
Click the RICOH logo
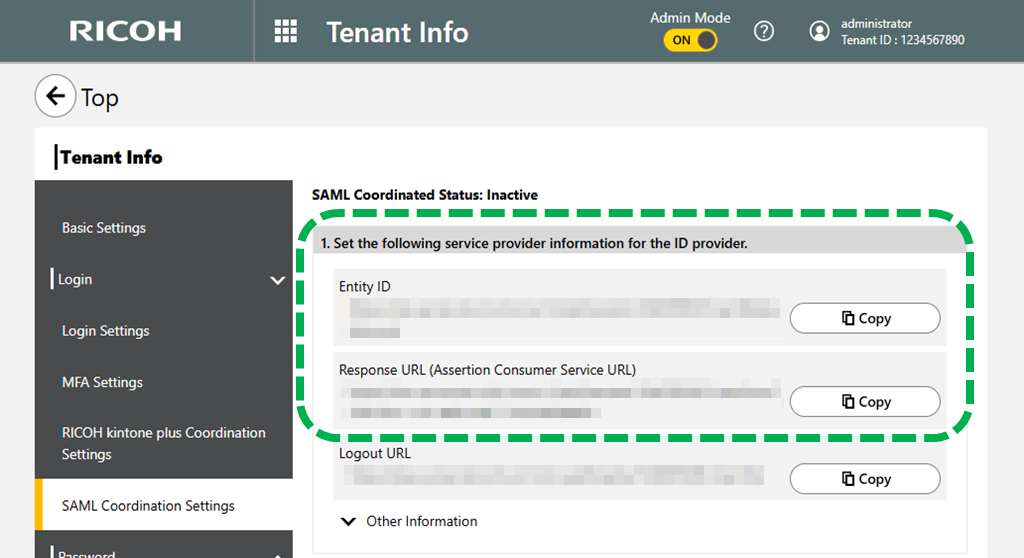(x=125, y=31)
